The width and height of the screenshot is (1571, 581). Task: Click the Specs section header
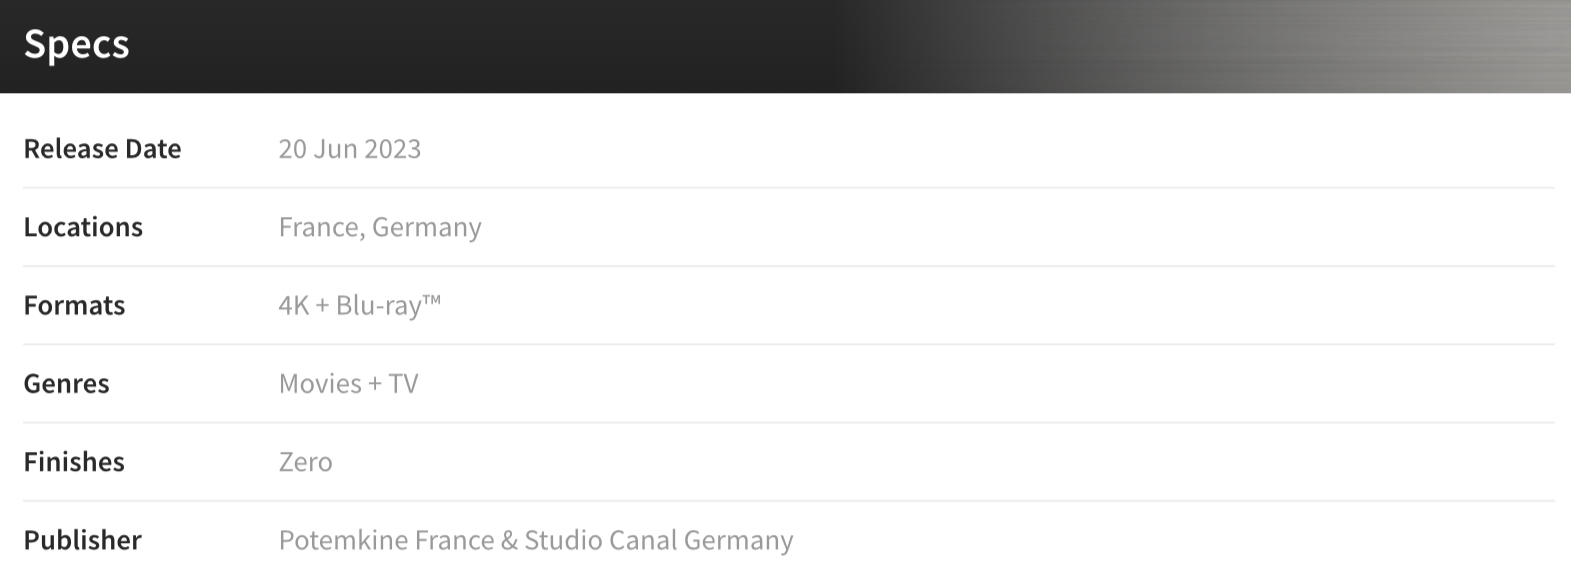click(x=785, y=46)
